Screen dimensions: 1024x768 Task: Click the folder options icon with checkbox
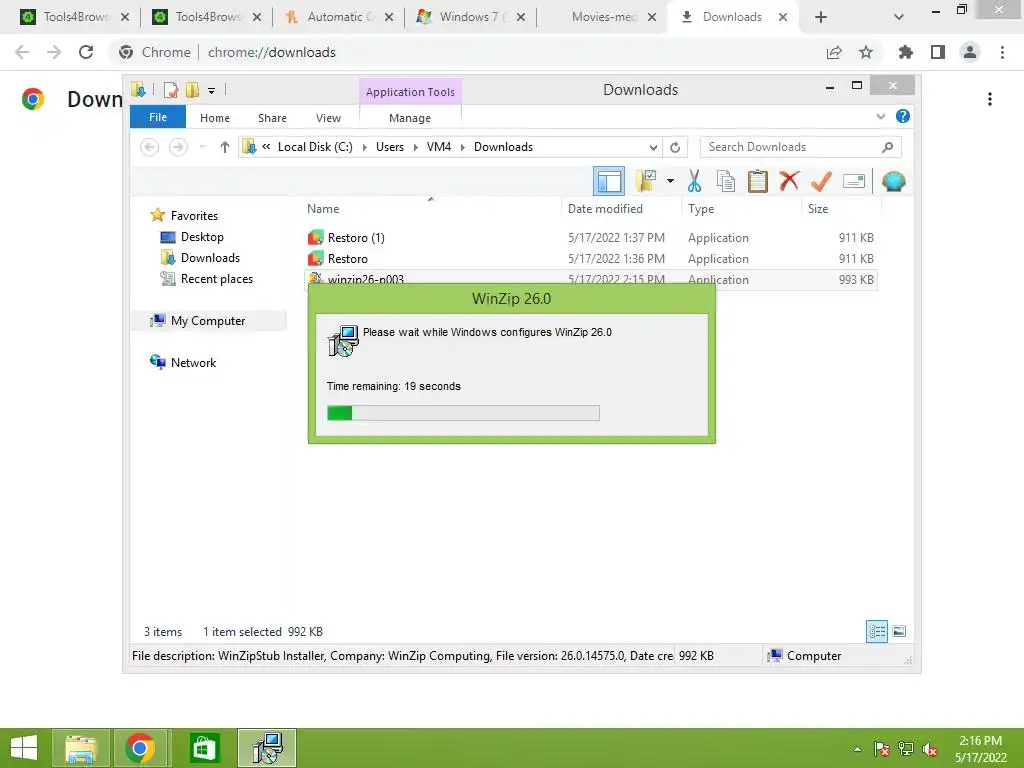pyautogui.click(x=646, y=181)
